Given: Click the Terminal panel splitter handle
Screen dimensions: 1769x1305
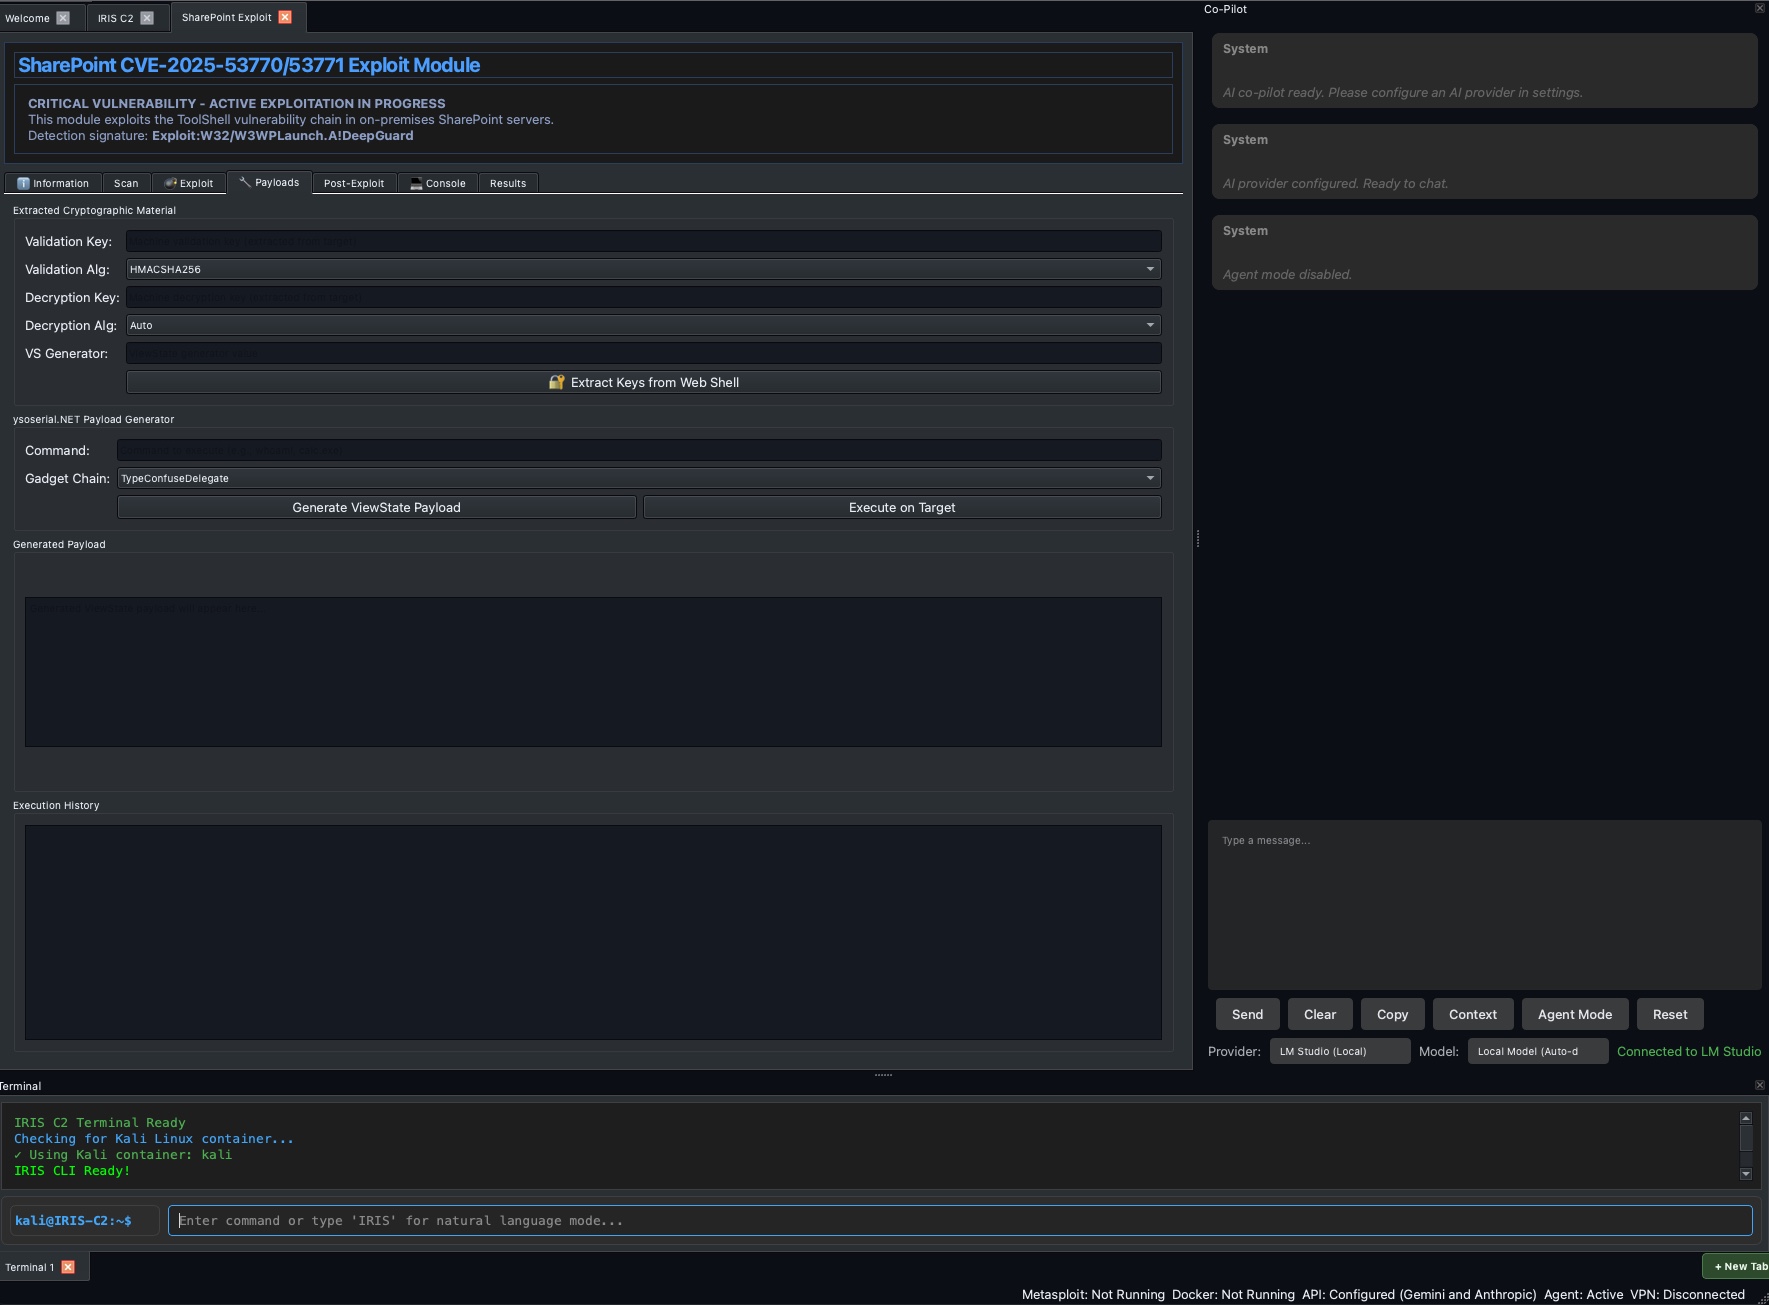Looking at the screenshot, I should pyautogui.click(x=883, y=1075).
